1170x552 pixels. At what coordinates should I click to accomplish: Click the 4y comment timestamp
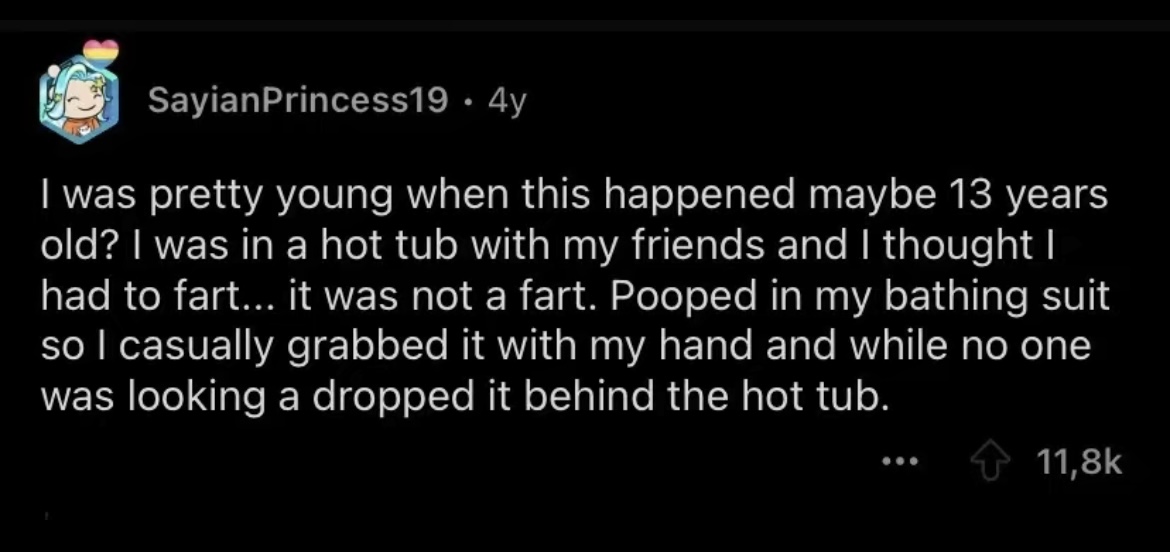click(x=507, y=101)
